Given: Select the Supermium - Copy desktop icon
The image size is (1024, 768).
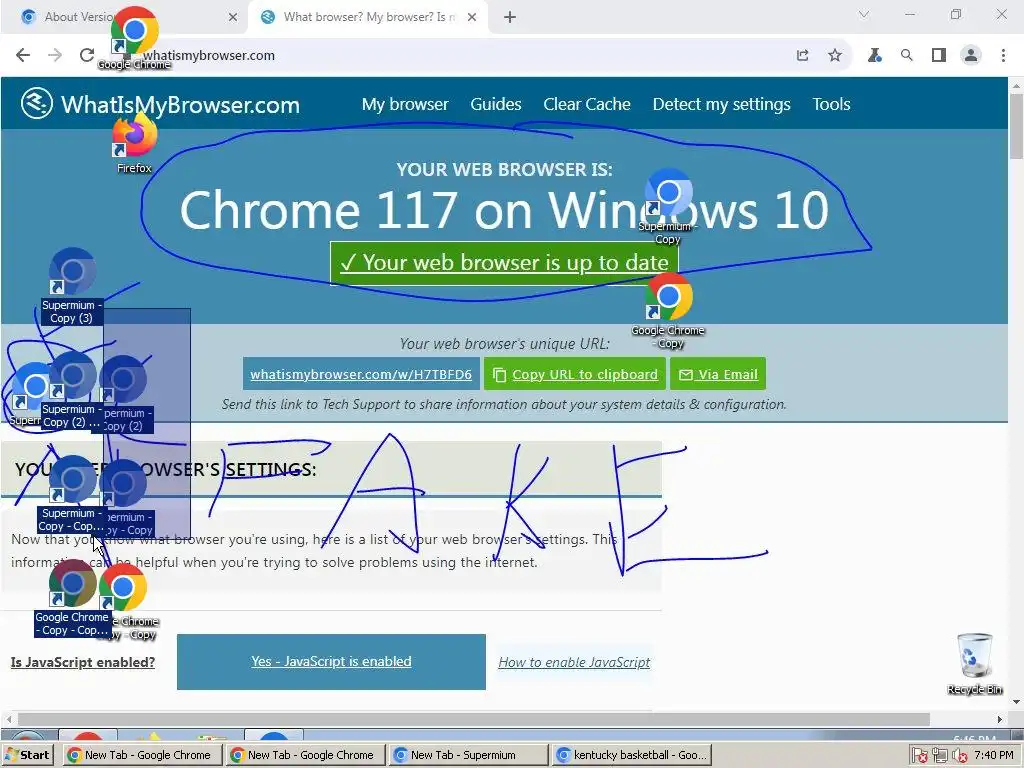Looking at the screenshot, I should tap(668, 206).
